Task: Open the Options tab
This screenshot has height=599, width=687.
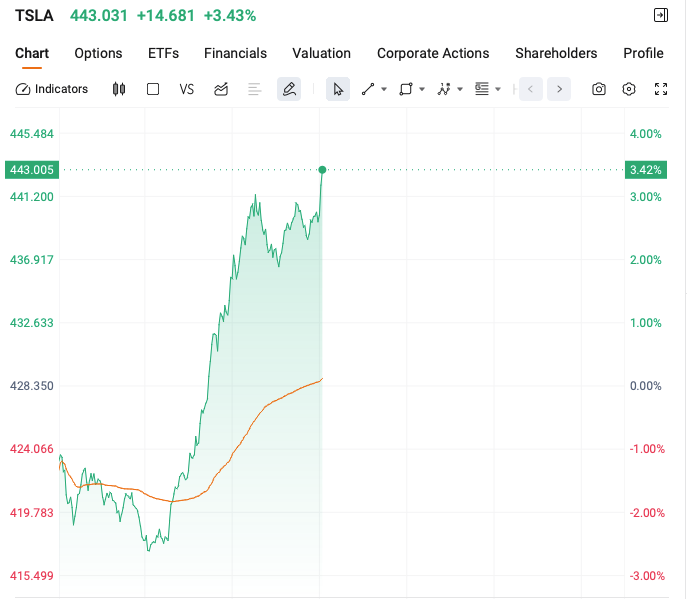Action: coord(98,53)
